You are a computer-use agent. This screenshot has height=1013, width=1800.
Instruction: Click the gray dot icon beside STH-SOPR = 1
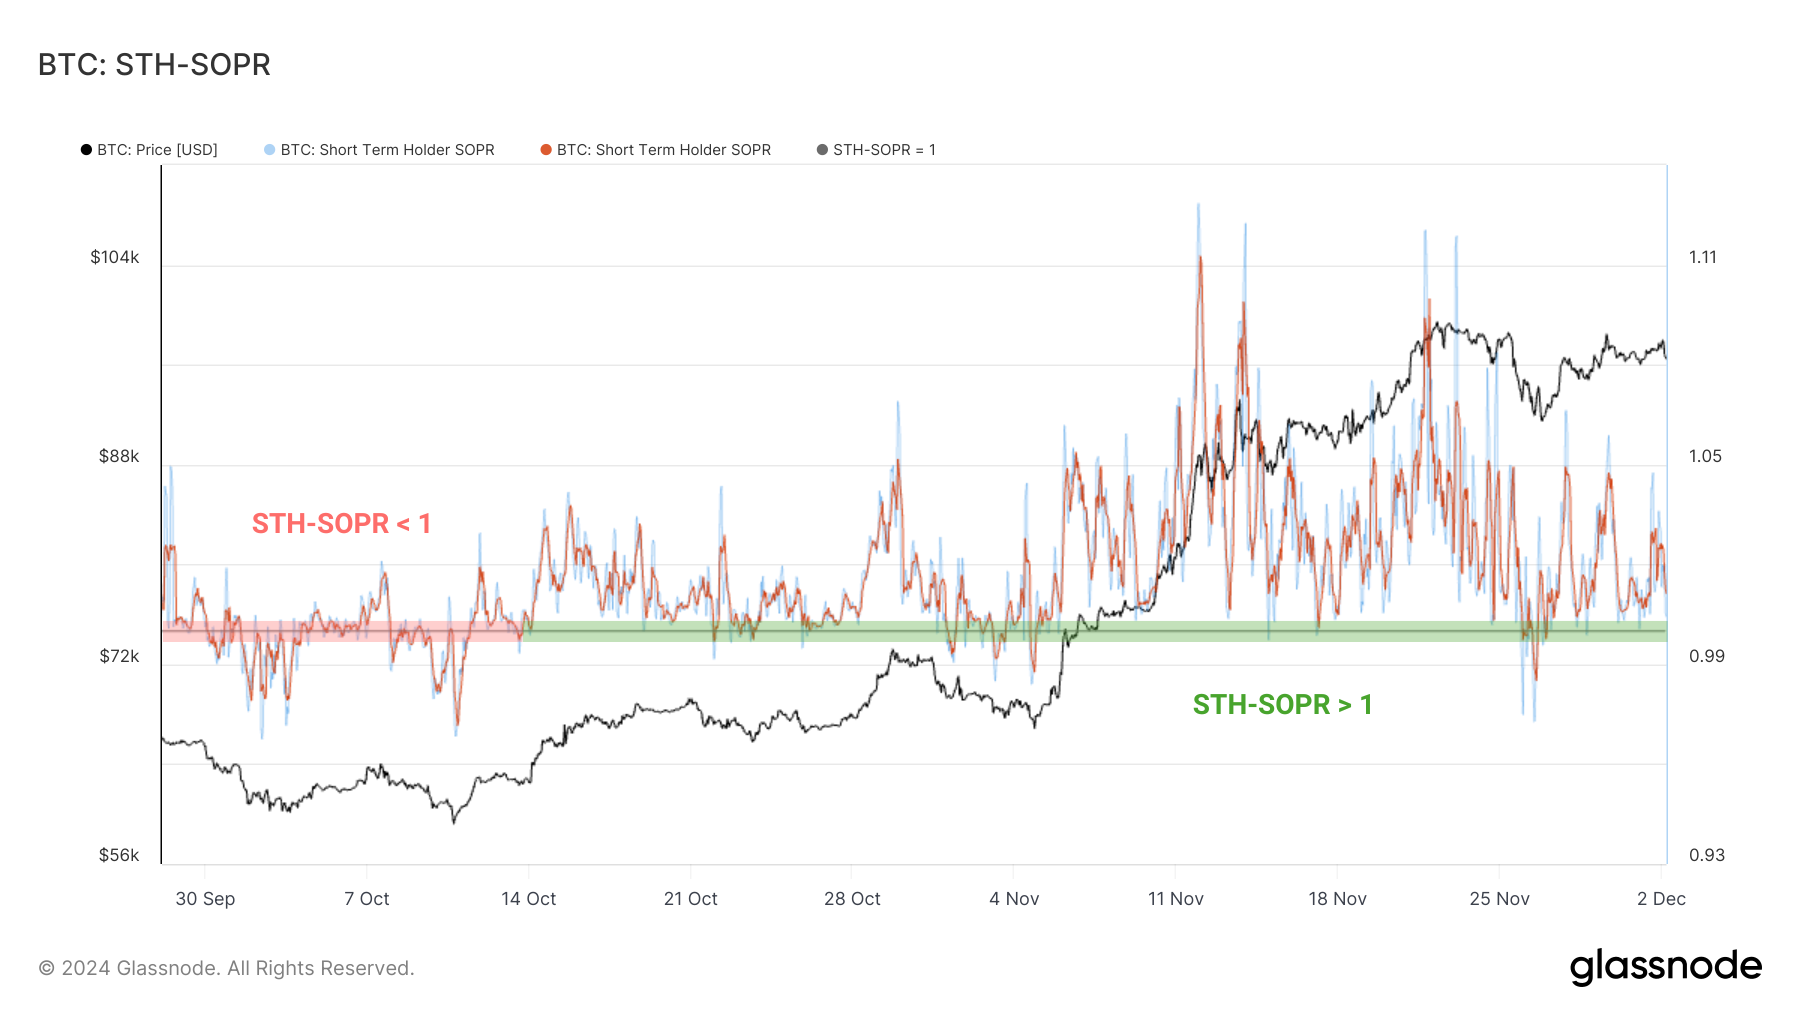[x=822, y=150]
